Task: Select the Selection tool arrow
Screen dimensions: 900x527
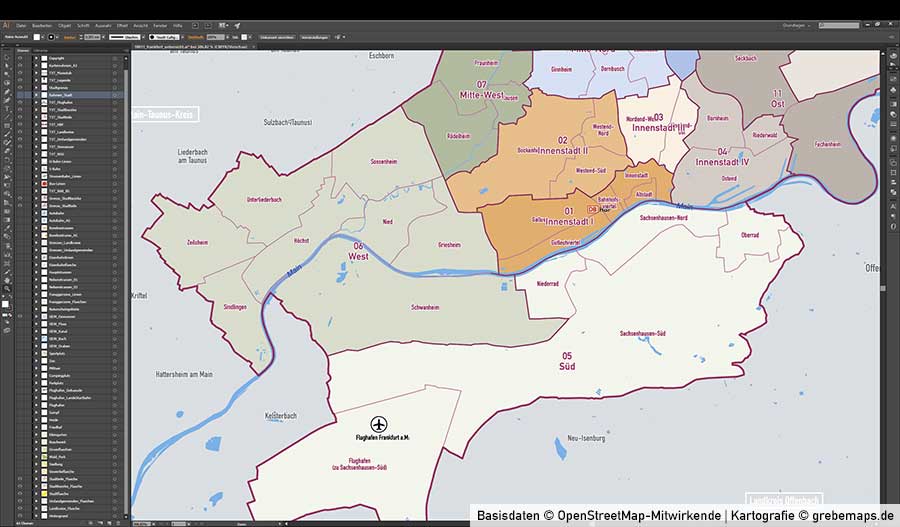Action: (x=7, y=57)
